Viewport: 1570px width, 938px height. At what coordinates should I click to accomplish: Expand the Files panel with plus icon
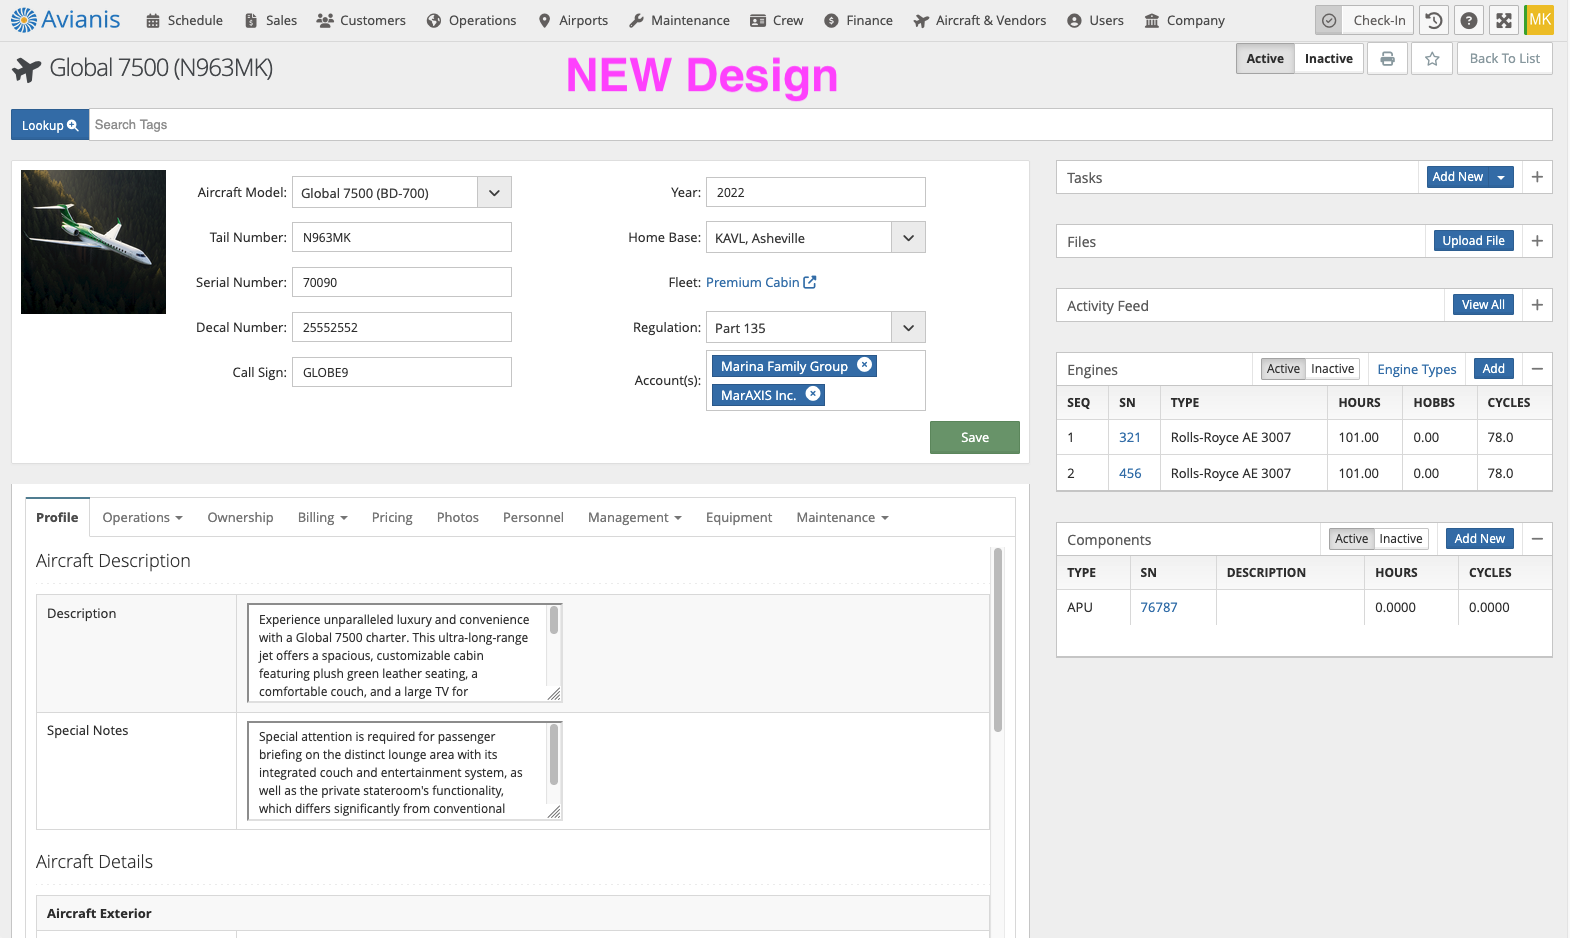[1537, 241]
